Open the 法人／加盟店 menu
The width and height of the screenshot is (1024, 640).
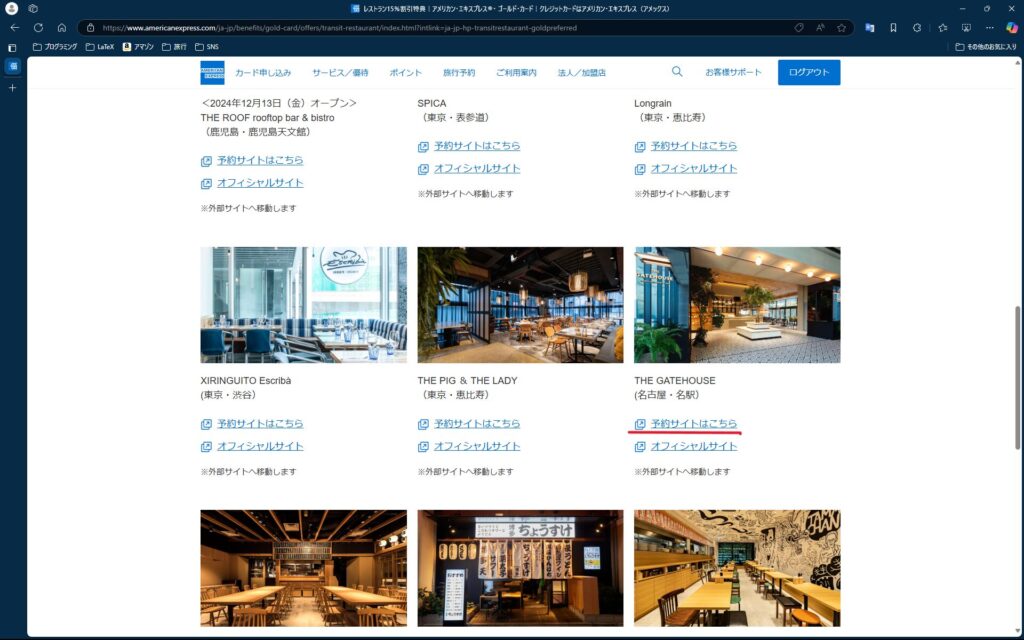point(581,72)
